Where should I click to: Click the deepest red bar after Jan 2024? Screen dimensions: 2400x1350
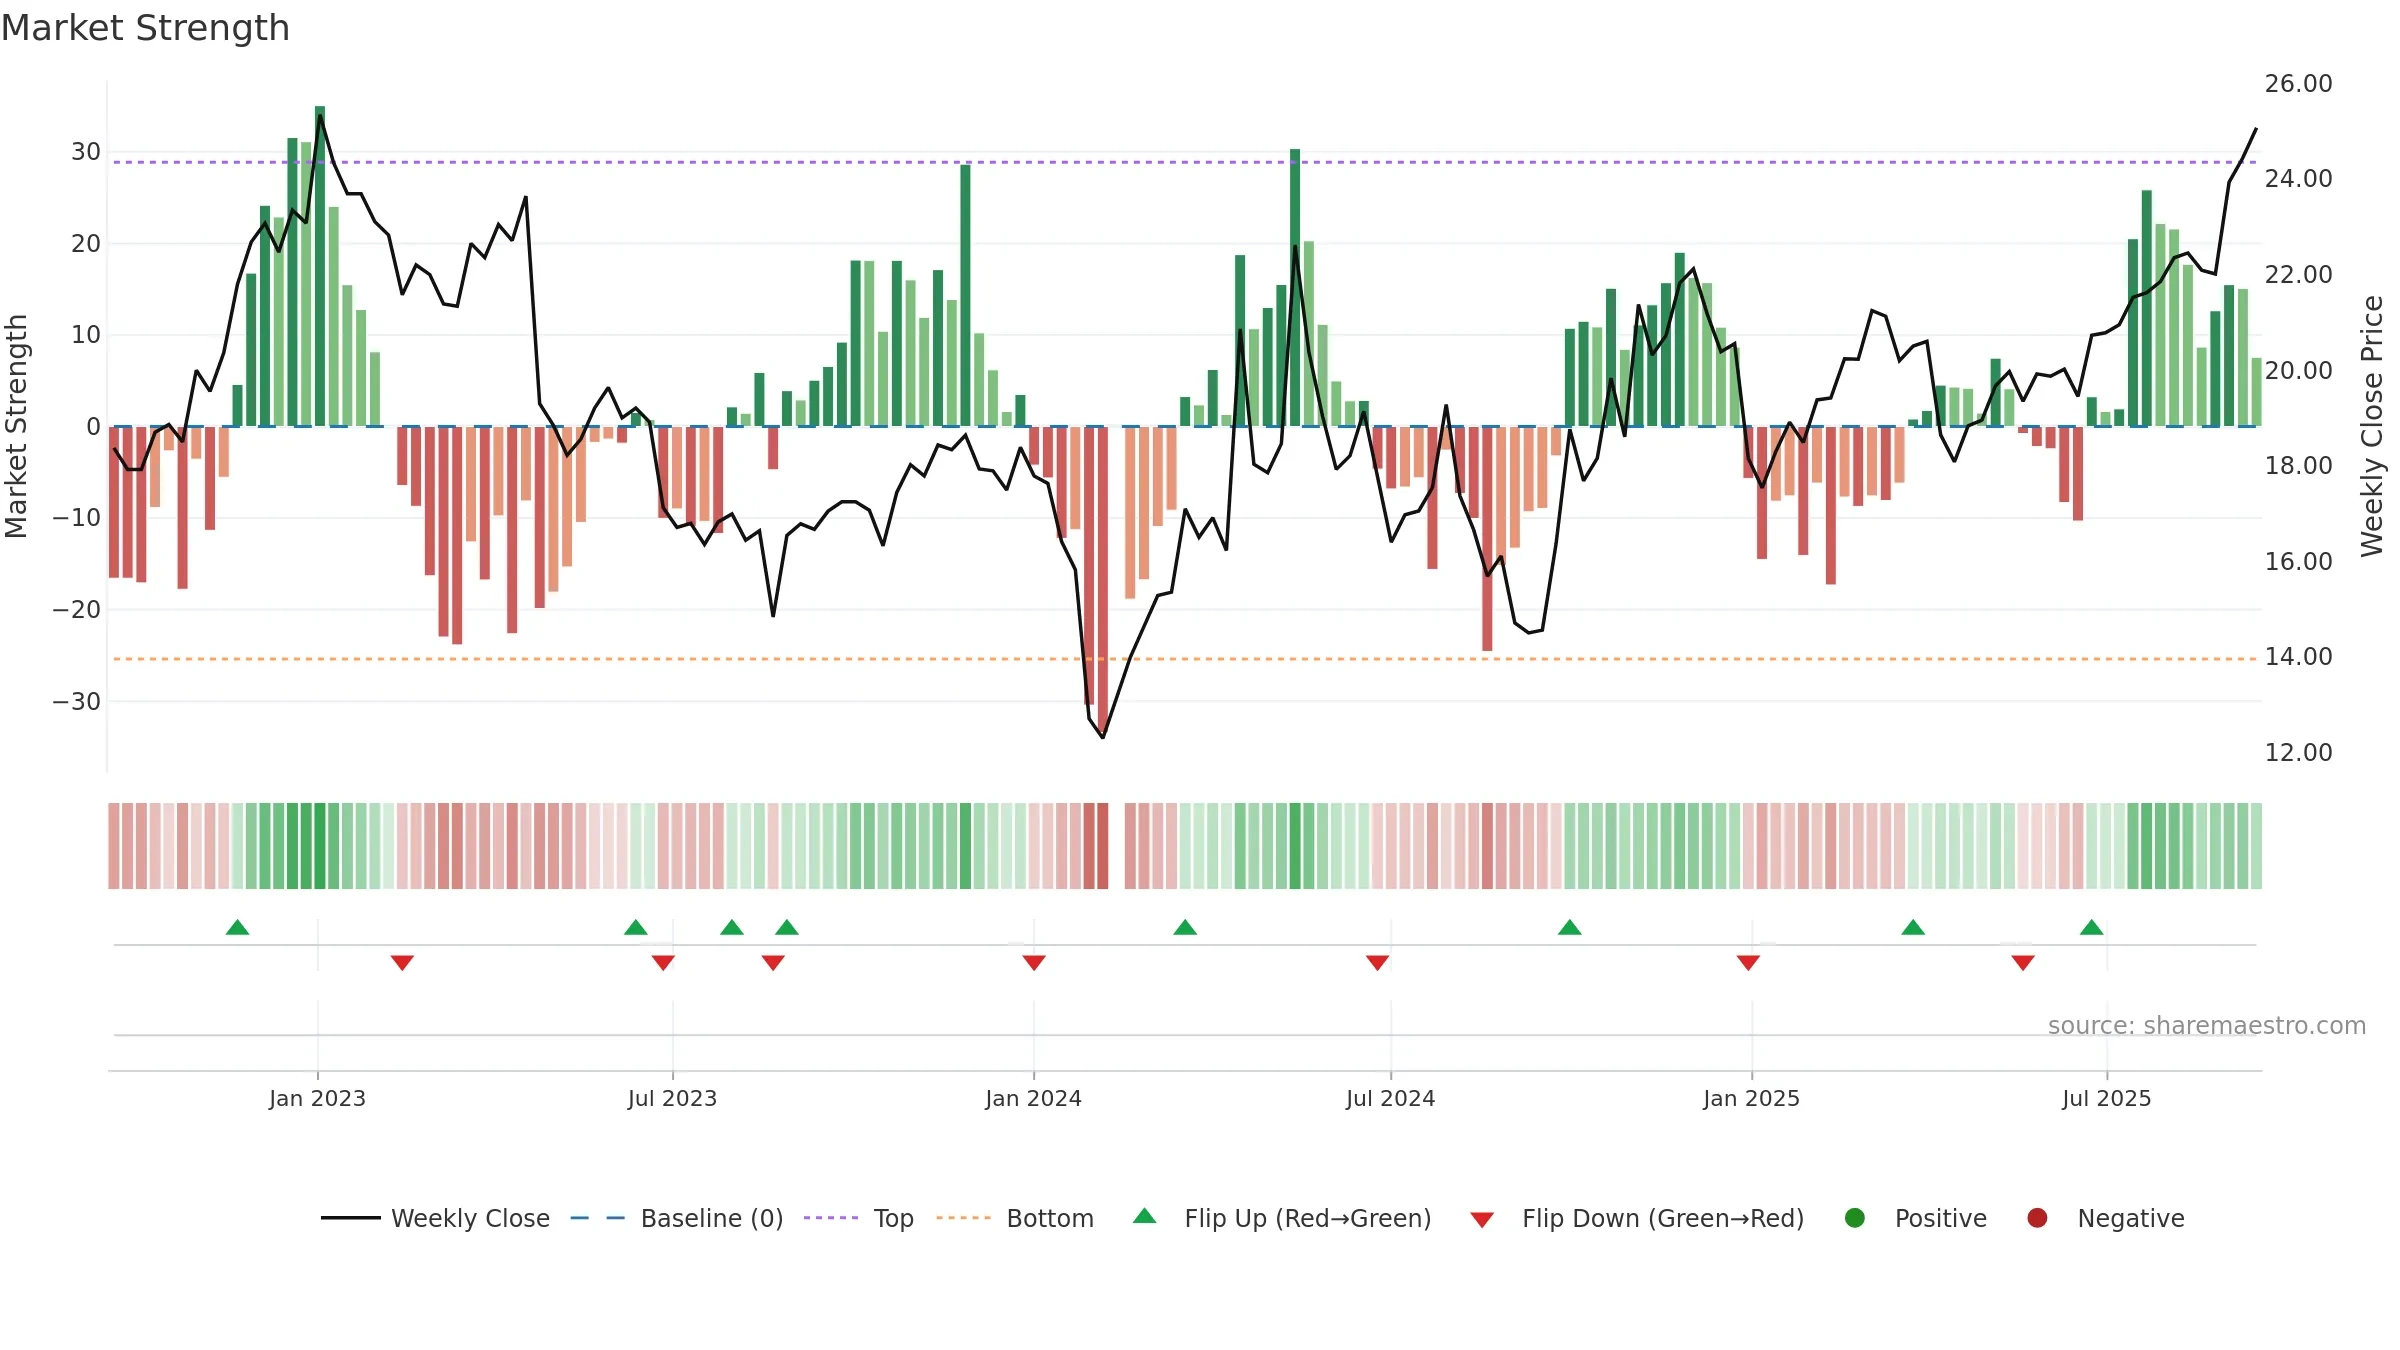pos(1102,580)
